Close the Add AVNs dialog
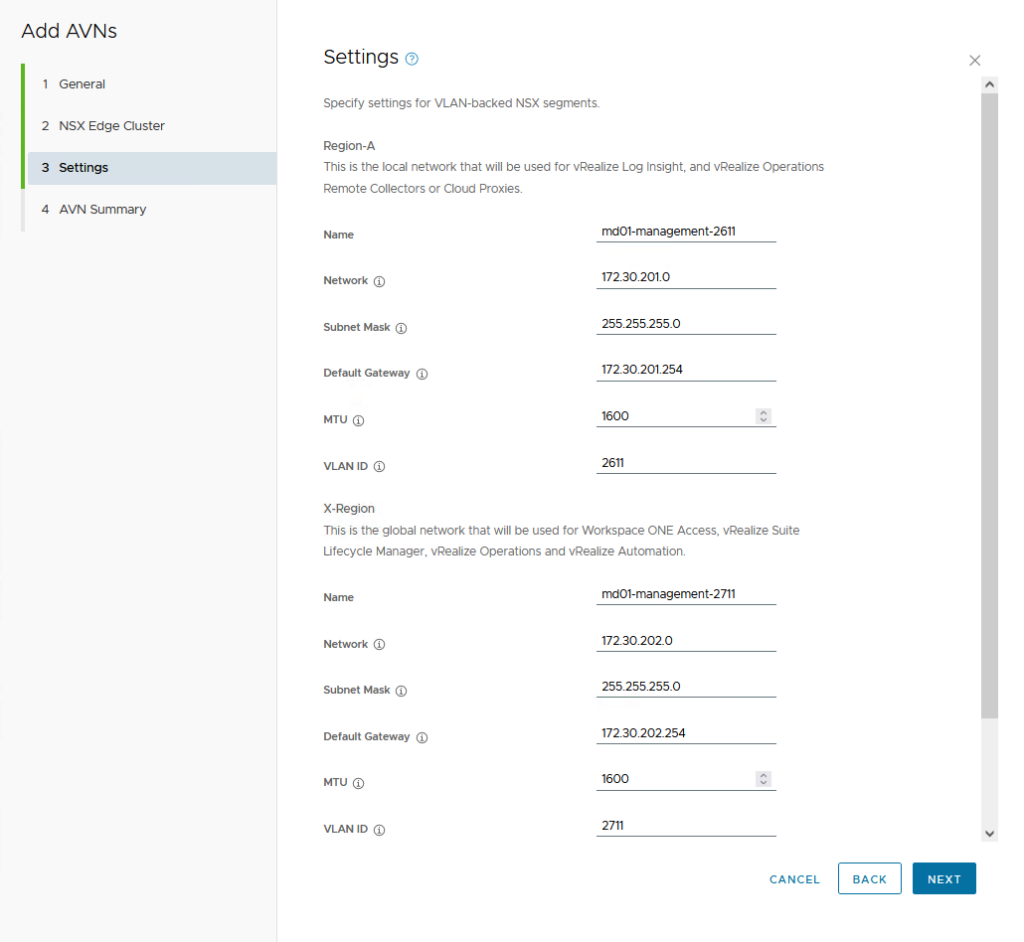 975,61
